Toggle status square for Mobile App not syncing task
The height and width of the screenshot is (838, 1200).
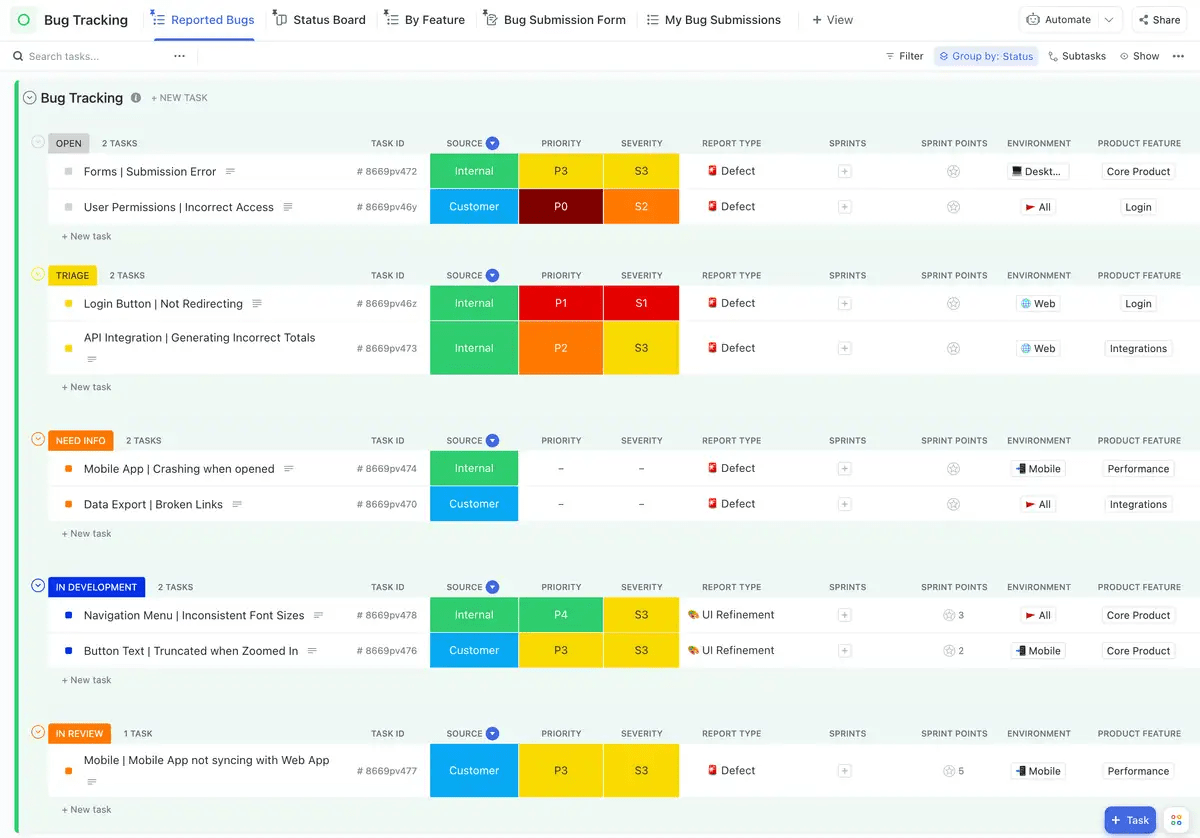68,771
